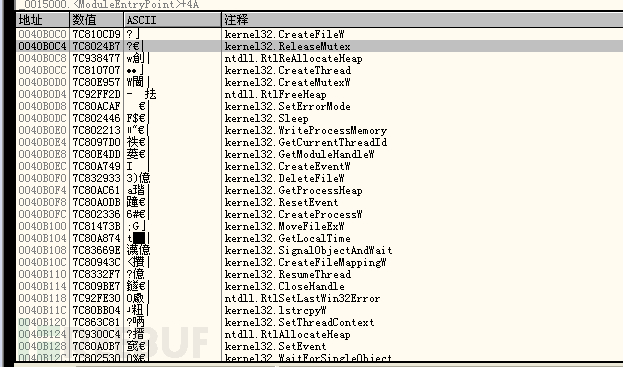Screen dimensions: 623x367
Task: Click value 7C8024B7
Action: pyautogui.click(x=97, y=46)
